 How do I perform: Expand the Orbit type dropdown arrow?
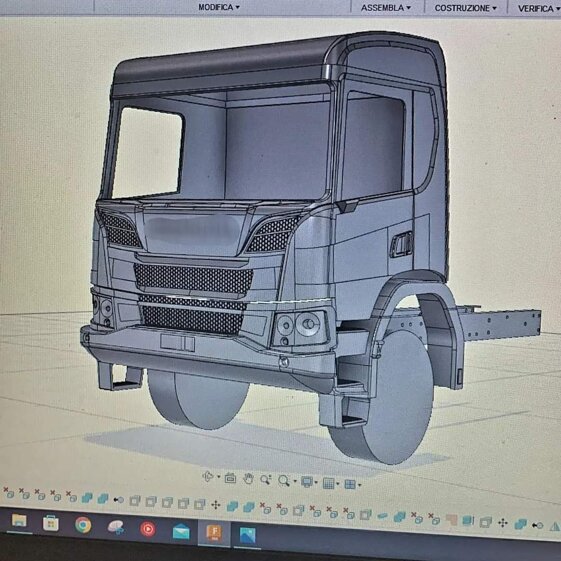pos(219,477)
